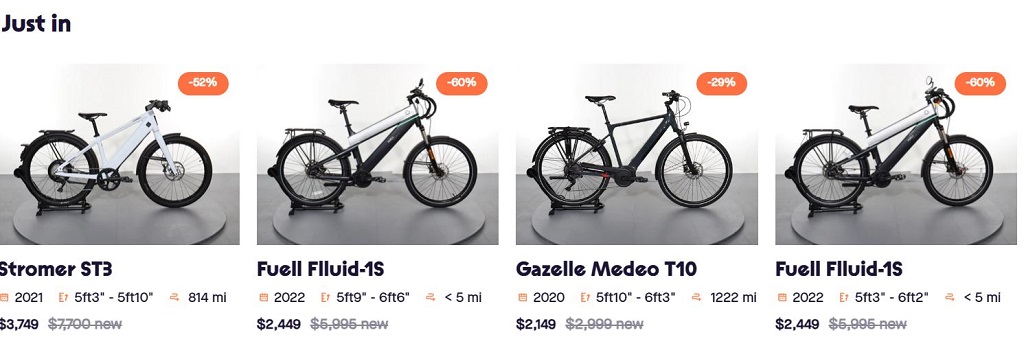Click the calendar icon on the last Fuell listing
The image size is (1024, 361).
[782, 298]
